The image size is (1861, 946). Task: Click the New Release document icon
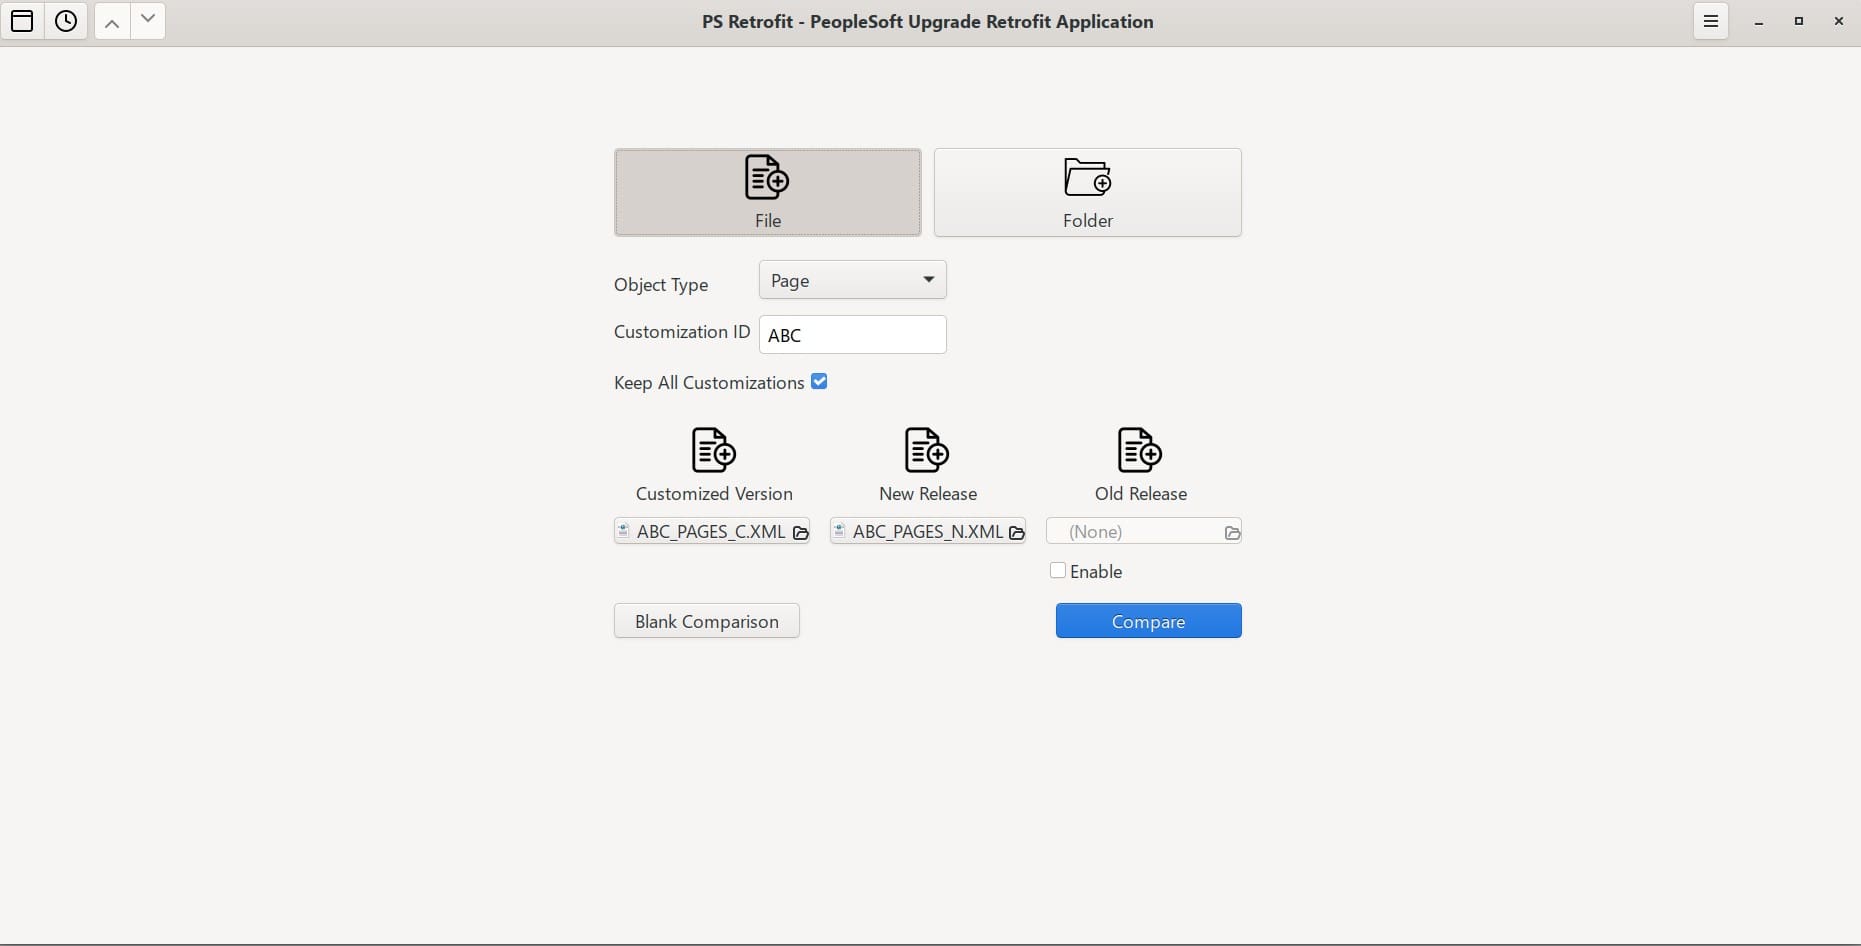(927, 450)
